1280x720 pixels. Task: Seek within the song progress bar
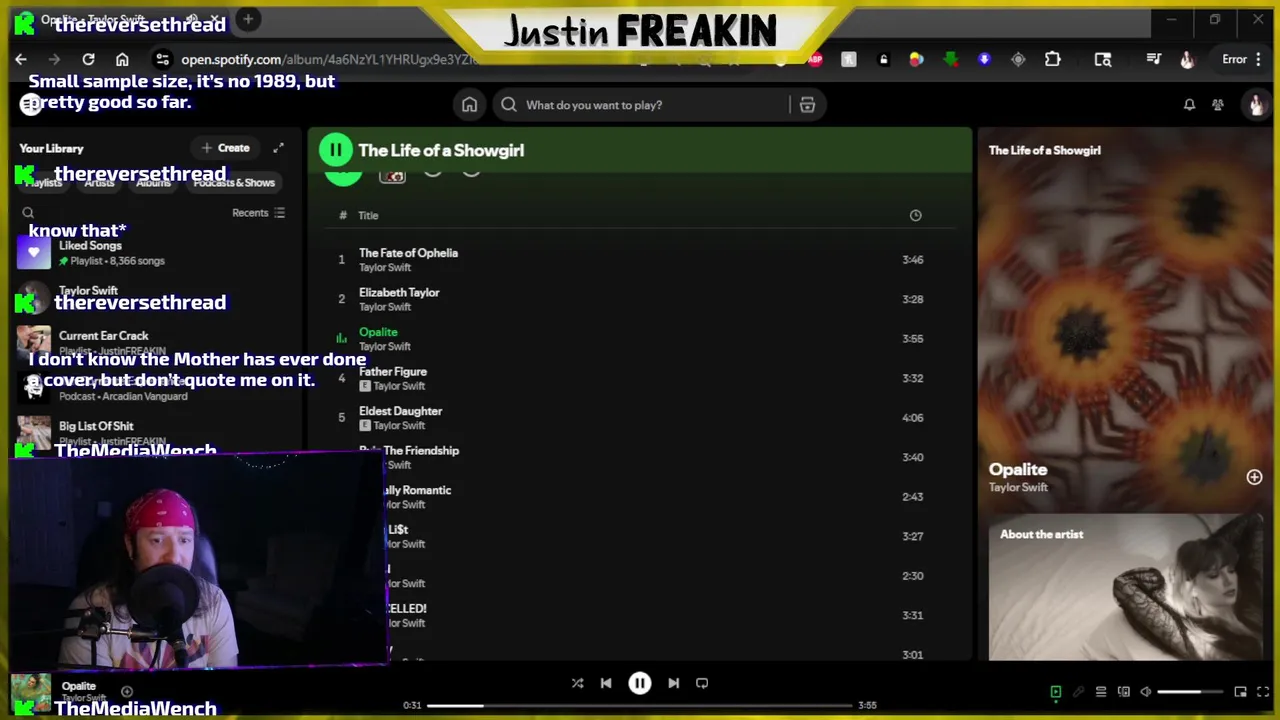(640, 705)
